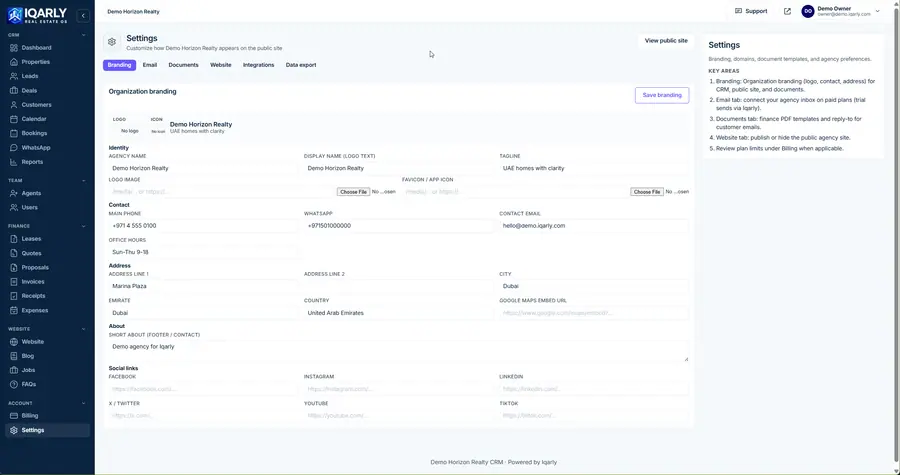The width and height of the screenshot is (900, 475).
Task: Click the Bookings icon
Action: pos(14,133)
